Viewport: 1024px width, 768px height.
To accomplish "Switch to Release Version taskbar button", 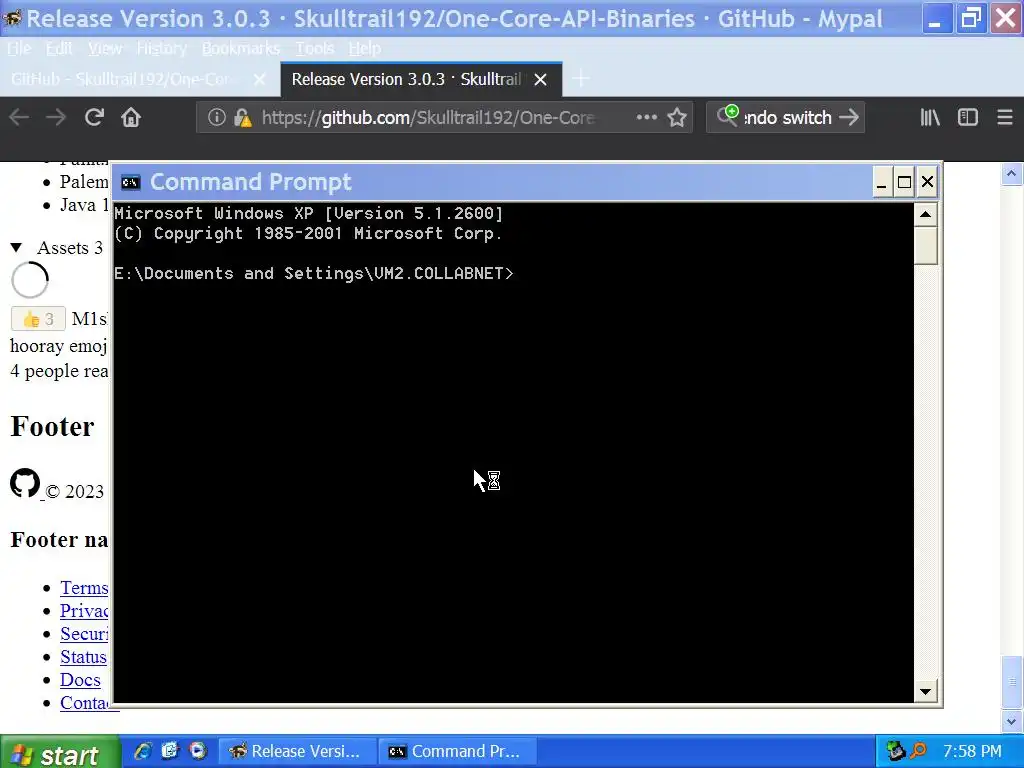I will coord(297,752).
